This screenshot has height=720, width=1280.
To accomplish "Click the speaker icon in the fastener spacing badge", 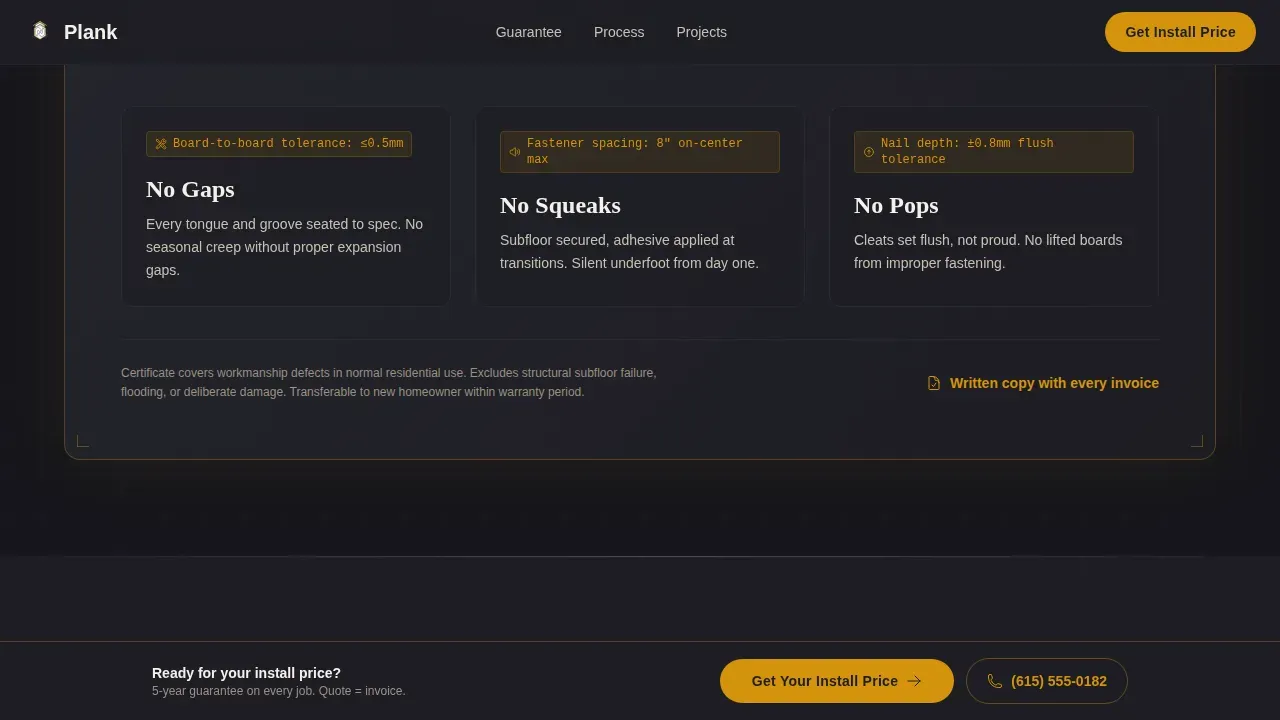I will click(x=515, y=152).
